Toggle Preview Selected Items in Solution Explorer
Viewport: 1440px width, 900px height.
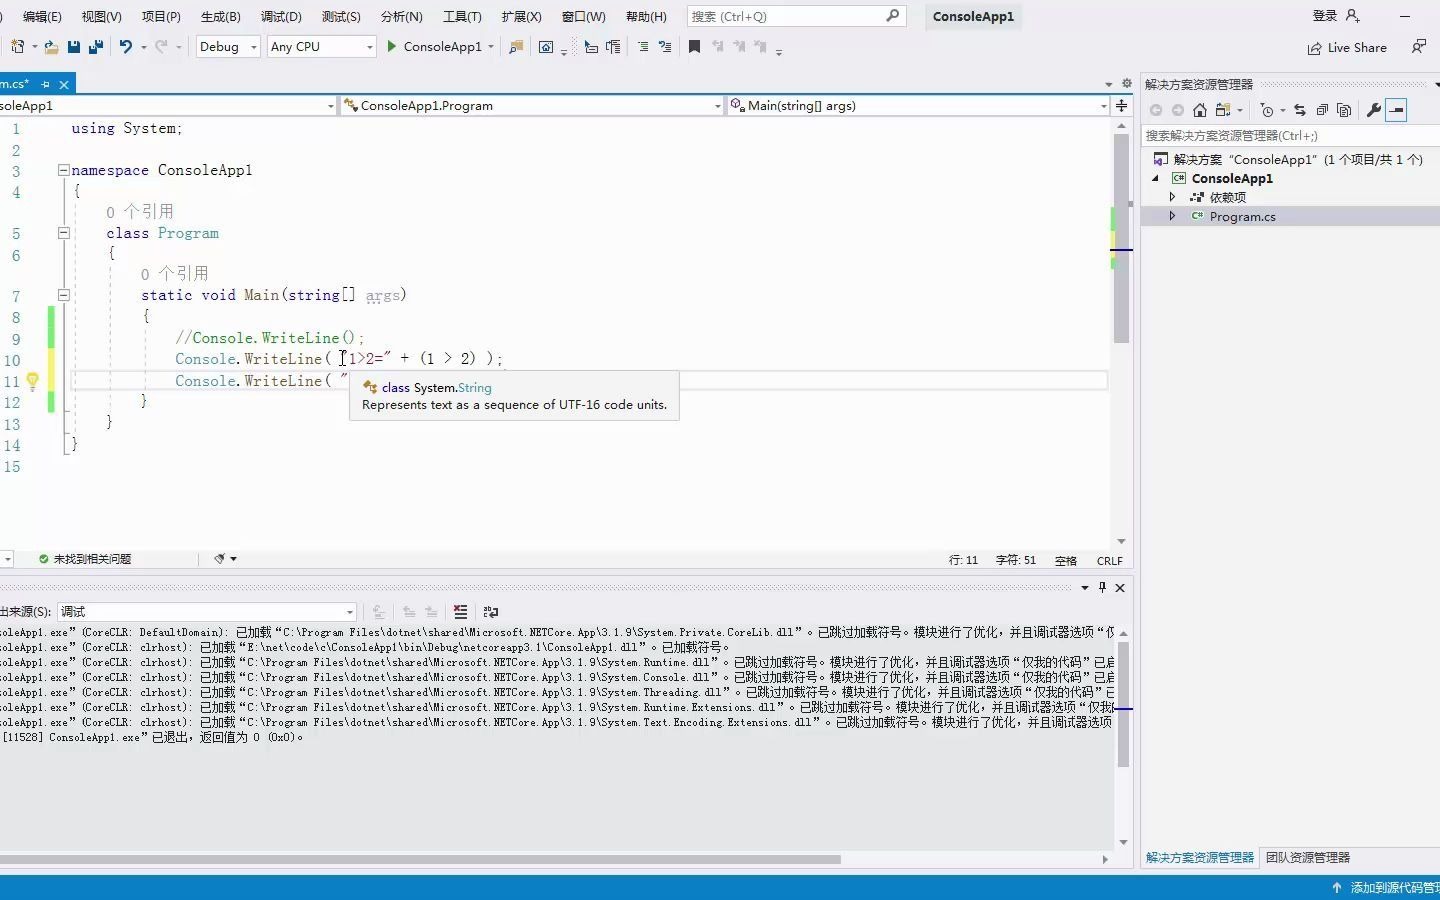[x=1397, y=110]
